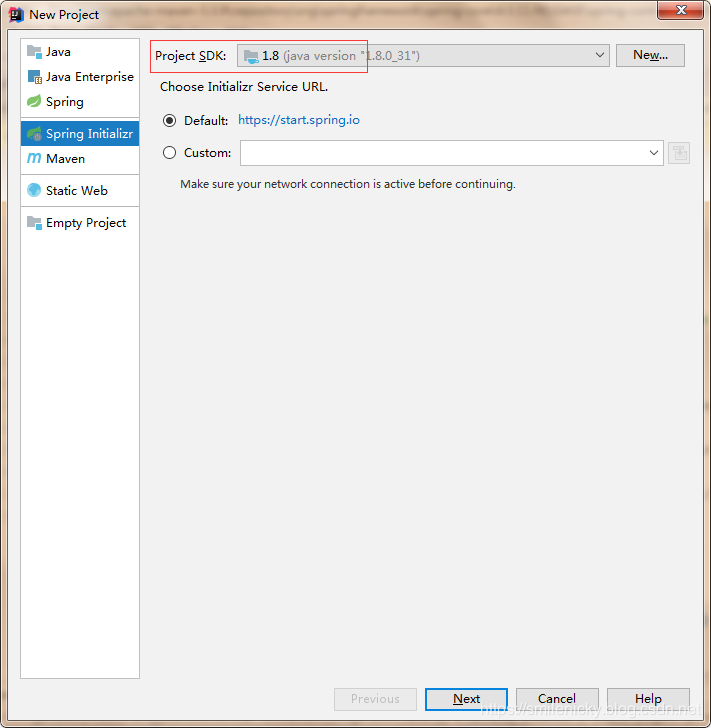711x728 pixels.
Task: Click the IntelliJ IDEA logo in title bar
Action: point(16,15)
